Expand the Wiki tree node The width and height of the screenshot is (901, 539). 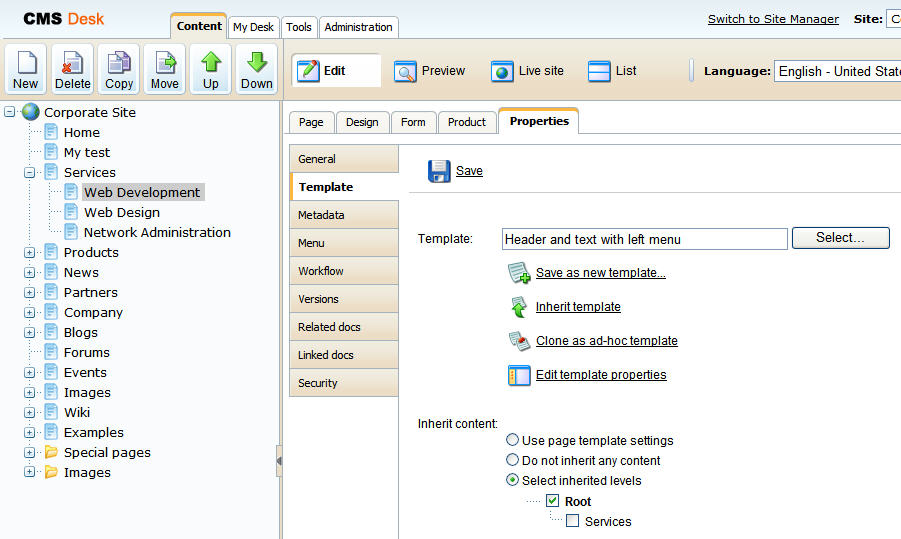tap(29, 412)
